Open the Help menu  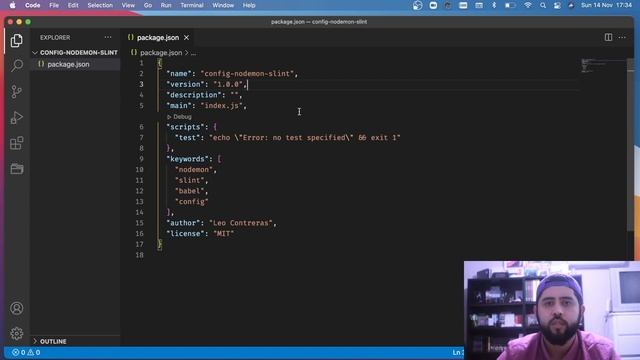point(249,5)
